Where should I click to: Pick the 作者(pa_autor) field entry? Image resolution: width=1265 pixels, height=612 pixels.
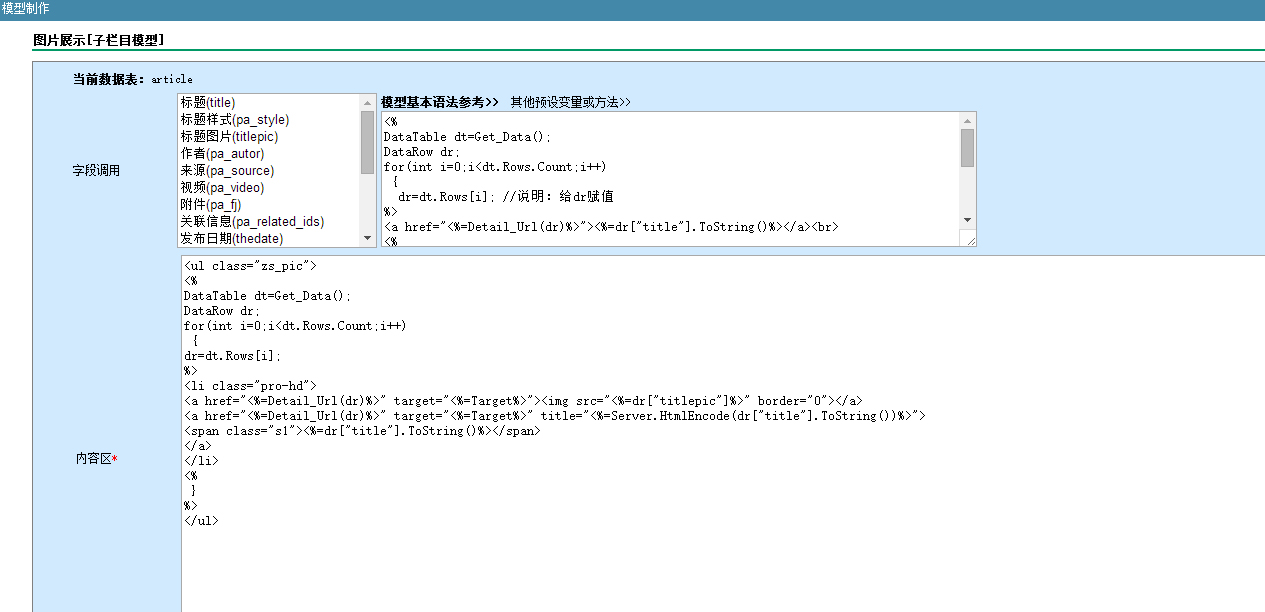tap(222, 153)
